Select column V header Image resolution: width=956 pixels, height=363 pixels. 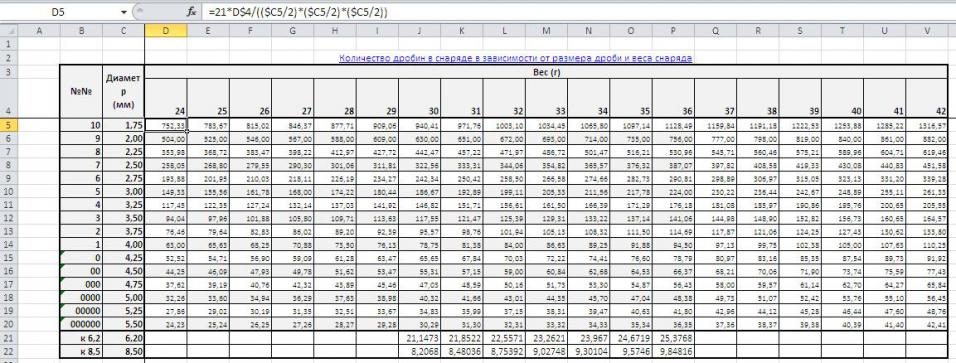[927, 31]
